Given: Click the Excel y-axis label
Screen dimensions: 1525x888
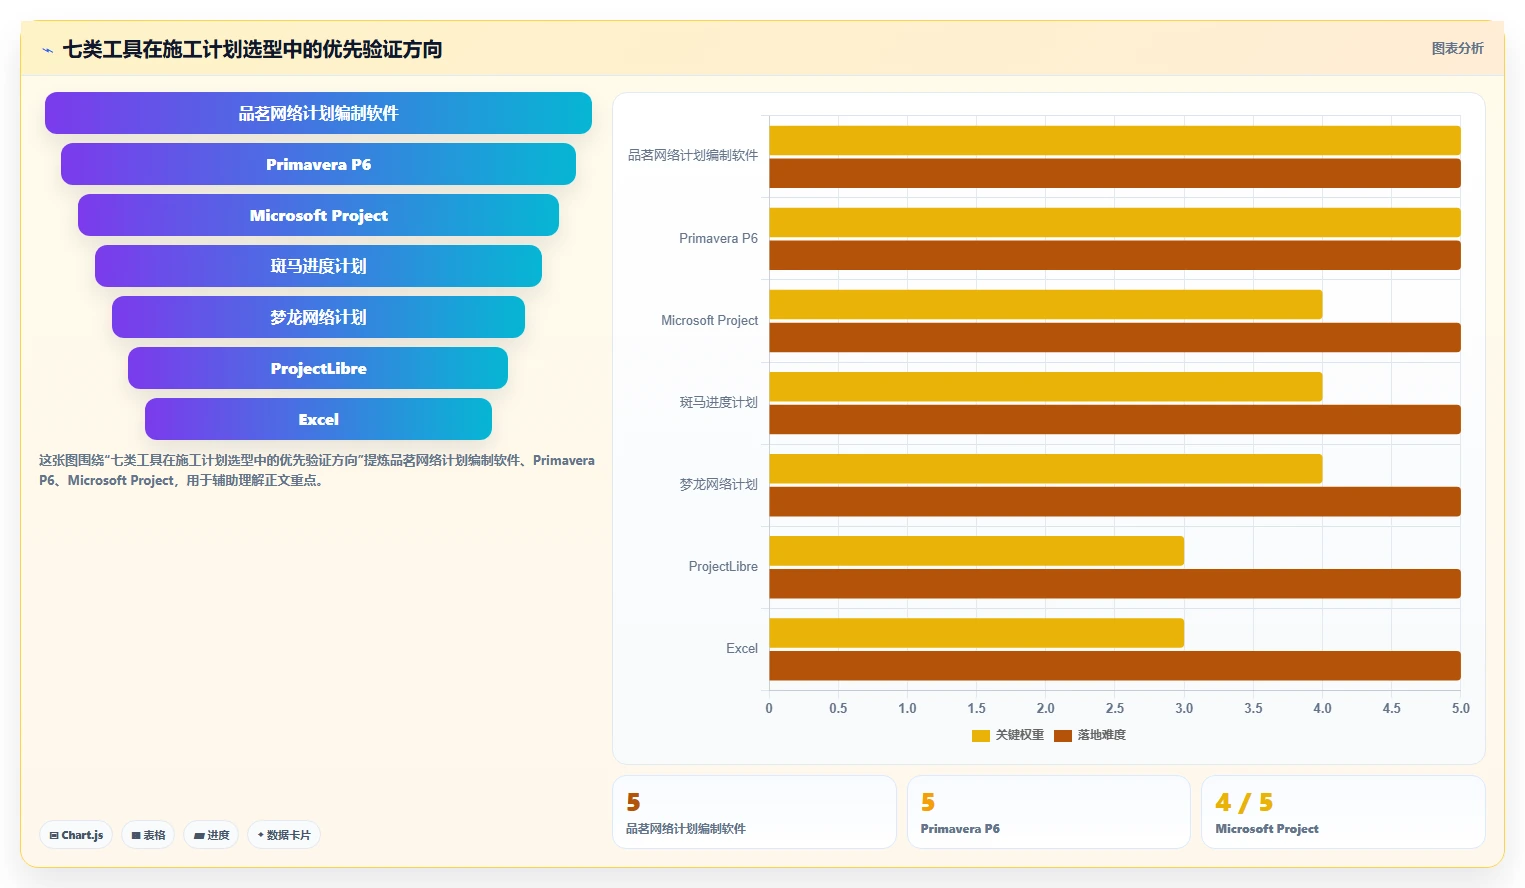Looking at the screenshot, I should [x=742, y=648].
